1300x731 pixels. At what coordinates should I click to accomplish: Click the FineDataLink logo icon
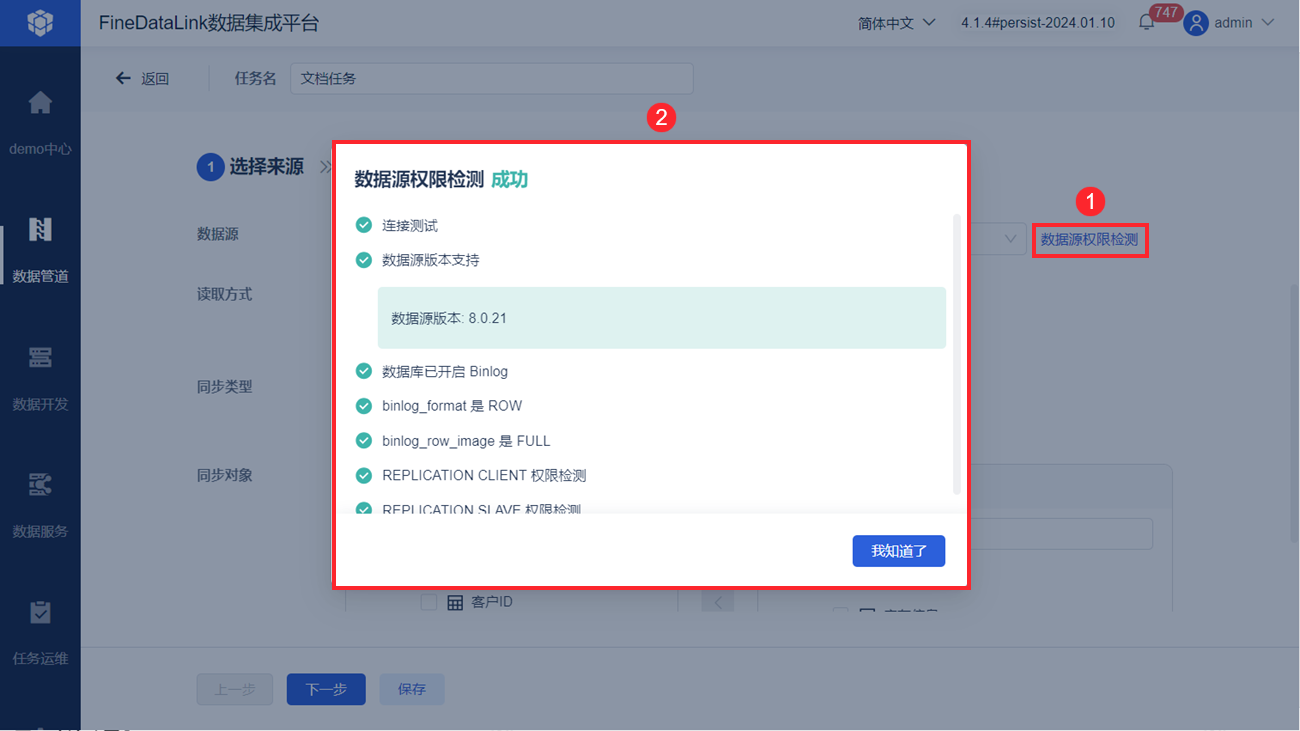40,22
